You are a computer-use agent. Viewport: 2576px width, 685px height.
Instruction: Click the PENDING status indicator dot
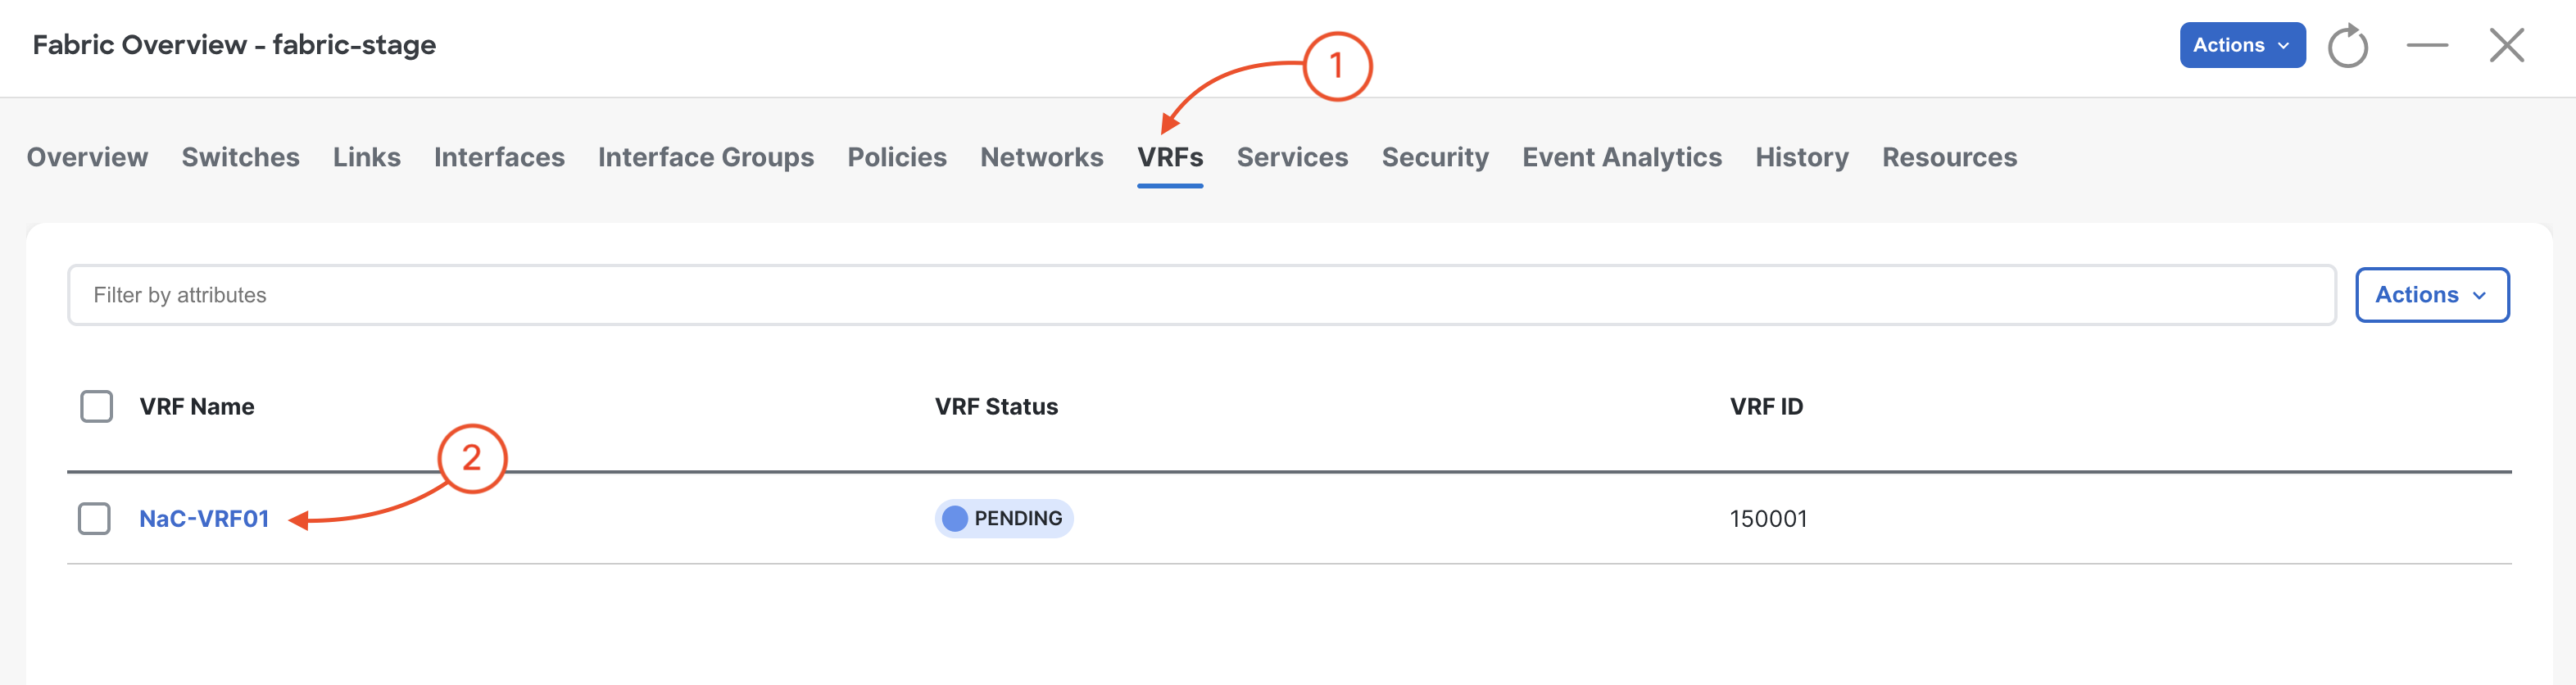tap(955, 518)
